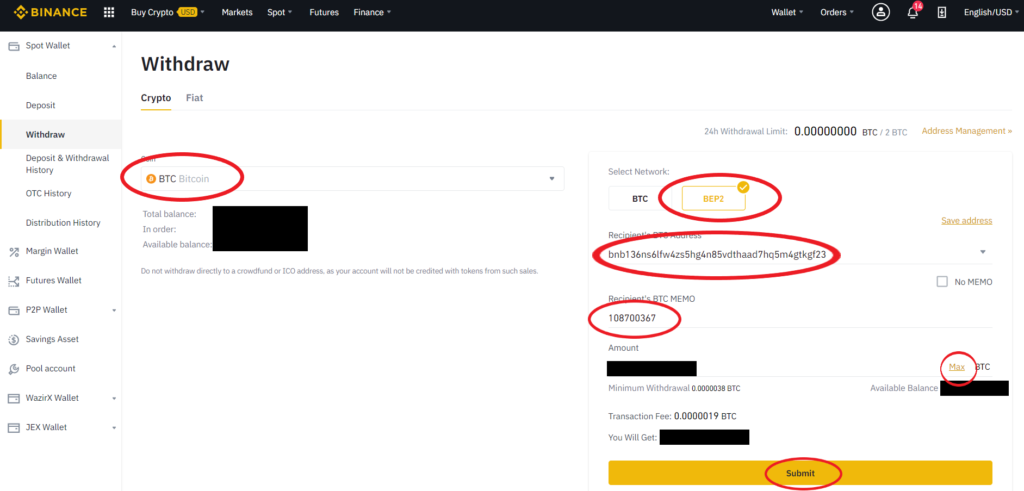This screenshot has height=491, width=1024.
Task: Open OTC History in the sidebar
Action: coord(48,193)
